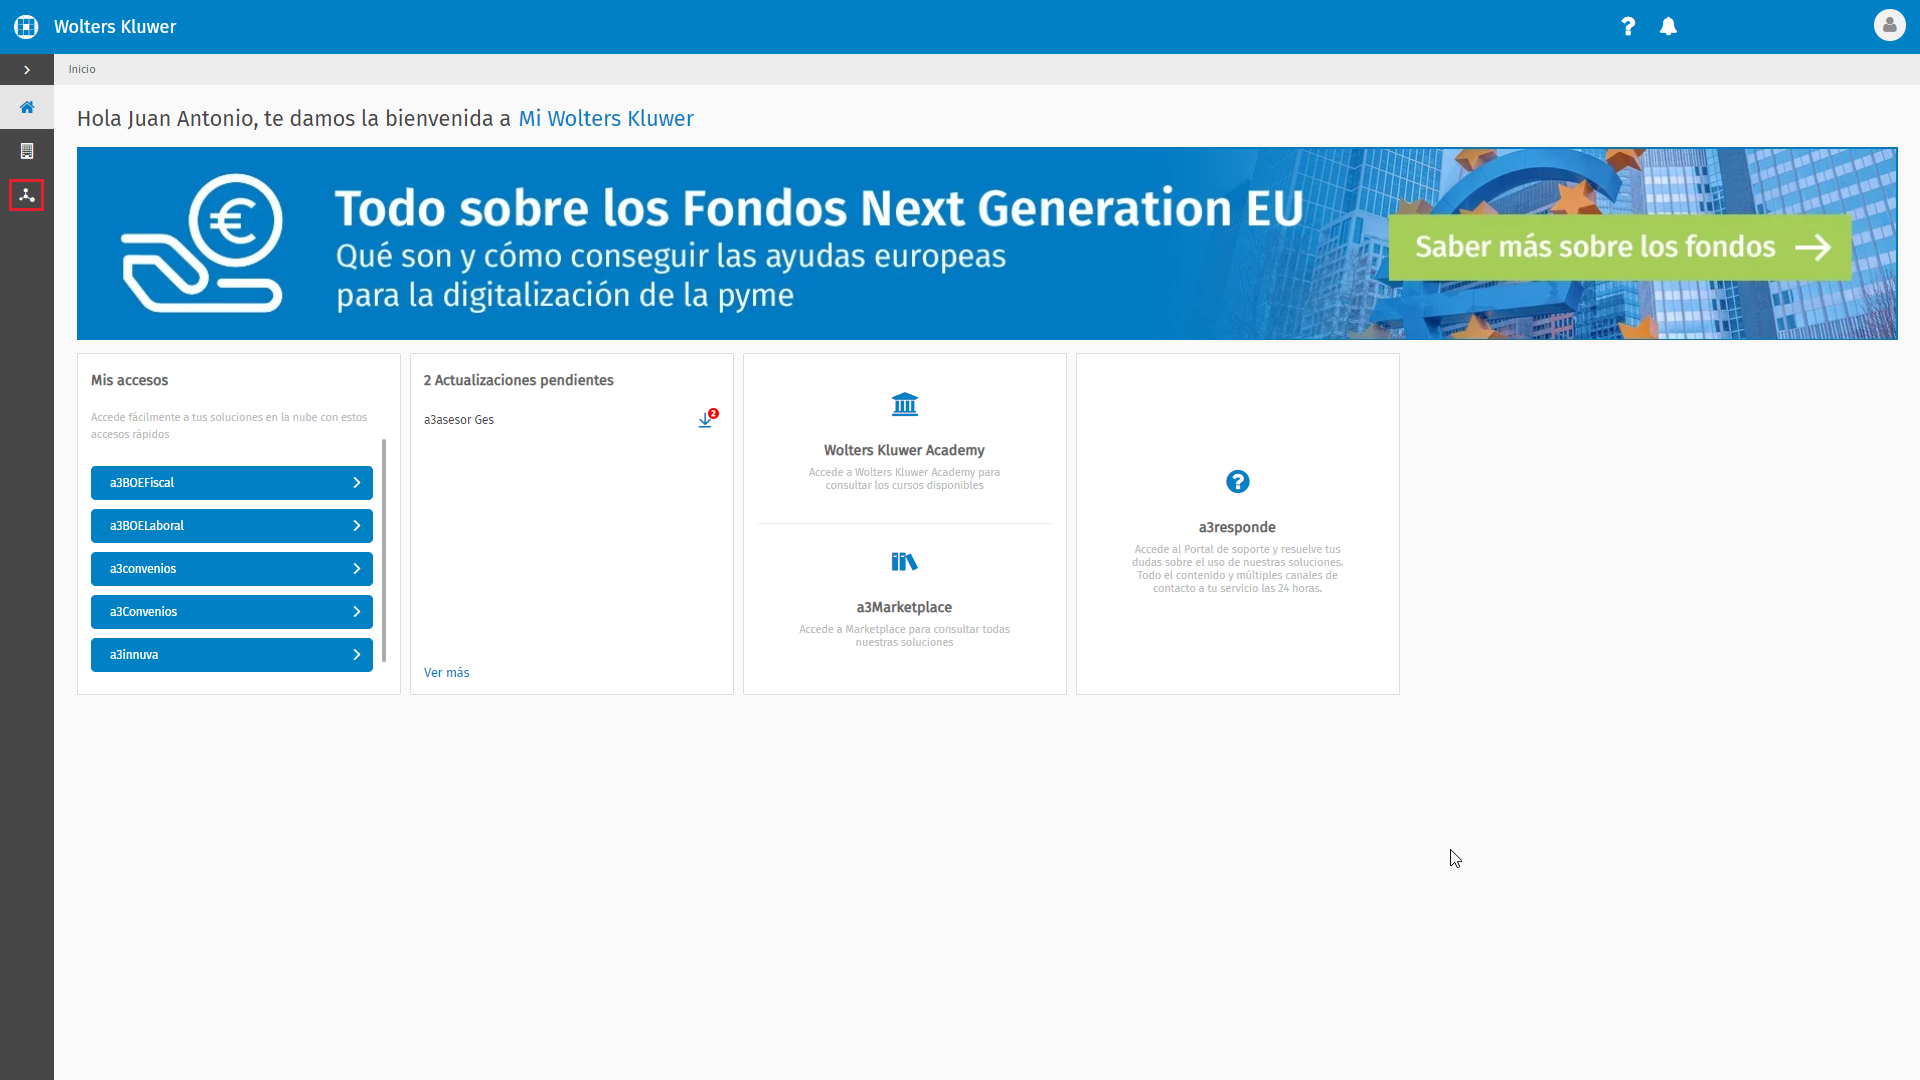Open the building icon in the sidebar
This screenshot has width=1920, height=1080.
click(26, 151)
